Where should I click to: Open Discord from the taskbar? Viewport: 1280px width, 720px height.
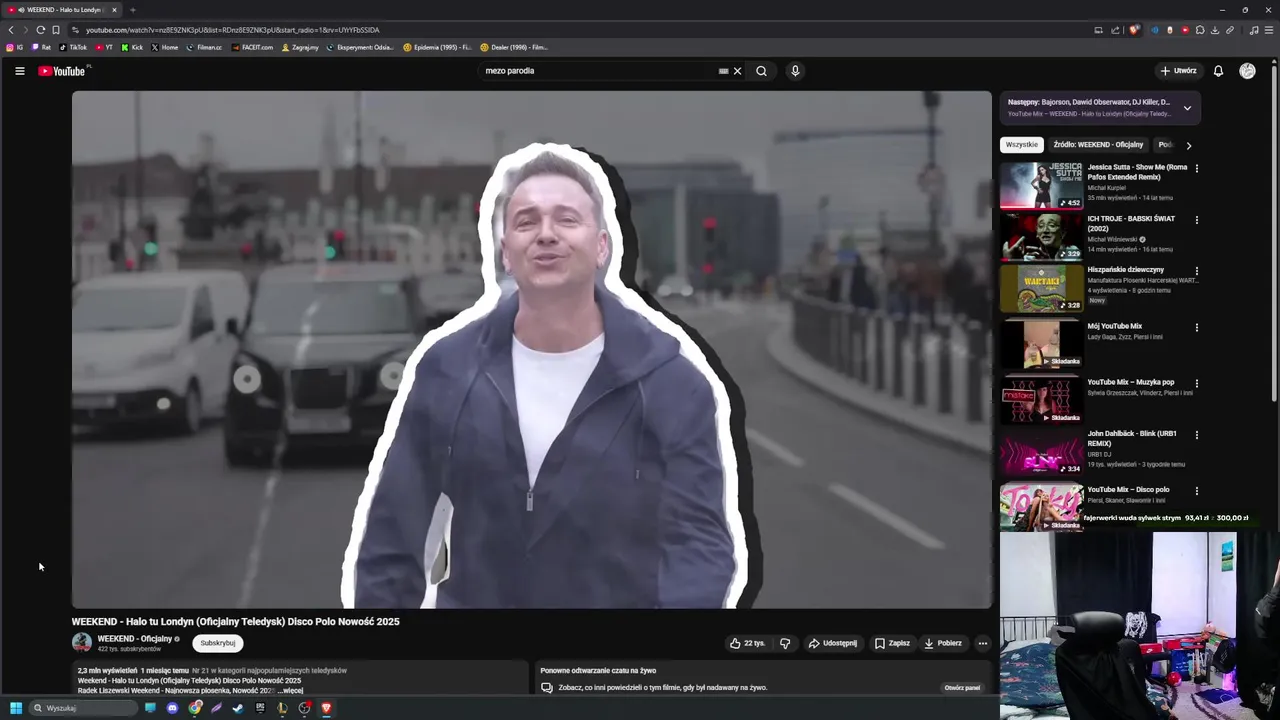click(172, 708)
